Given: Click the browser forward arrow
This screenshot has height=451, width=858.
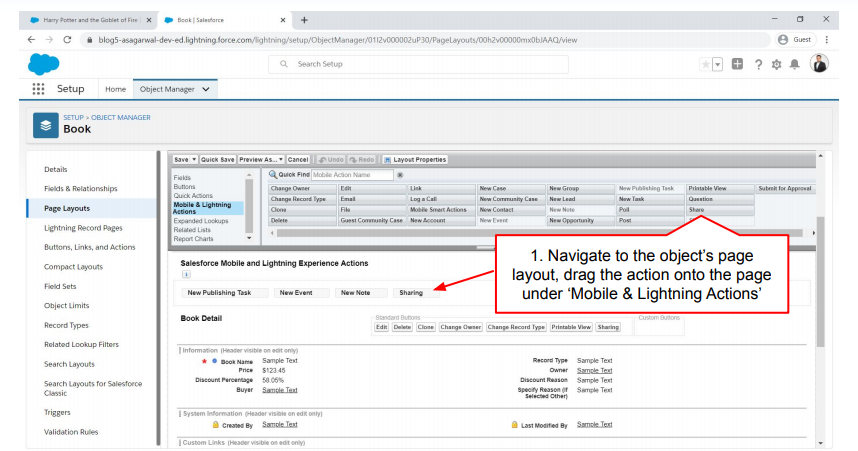Looking at the screenshot, I should (49, 39).
